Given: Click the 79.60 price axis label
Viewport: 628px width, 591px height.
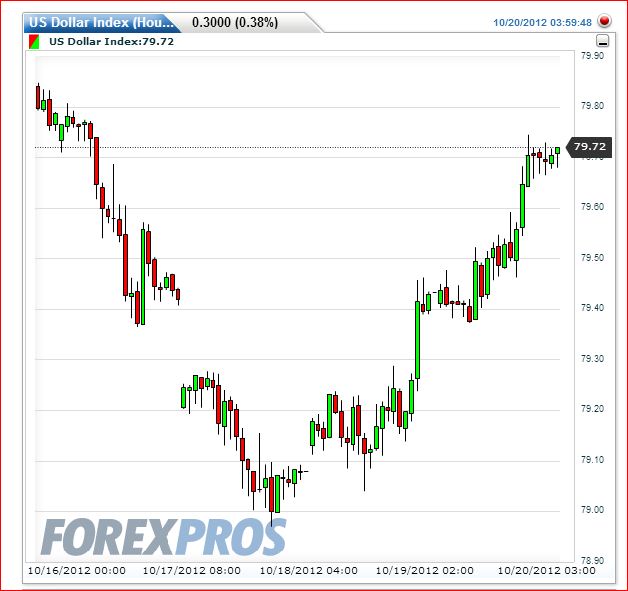Looking at the screenshot, I should click(x=592, y=207).
